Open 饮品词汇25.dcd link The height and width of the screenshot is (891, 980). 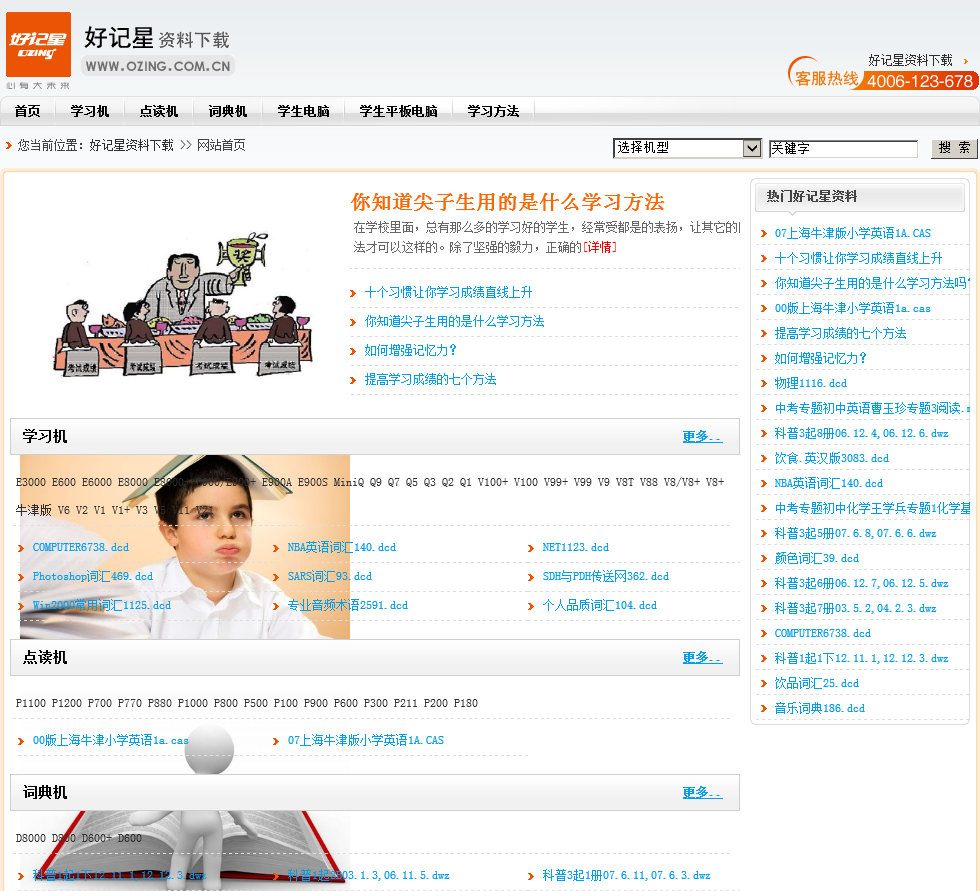[816, 684]
